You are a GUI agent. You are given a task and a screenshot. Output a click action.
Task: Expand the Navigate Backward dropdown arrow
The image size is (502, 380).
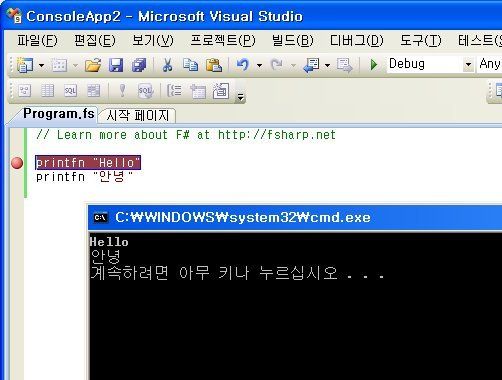coord(327,65)
